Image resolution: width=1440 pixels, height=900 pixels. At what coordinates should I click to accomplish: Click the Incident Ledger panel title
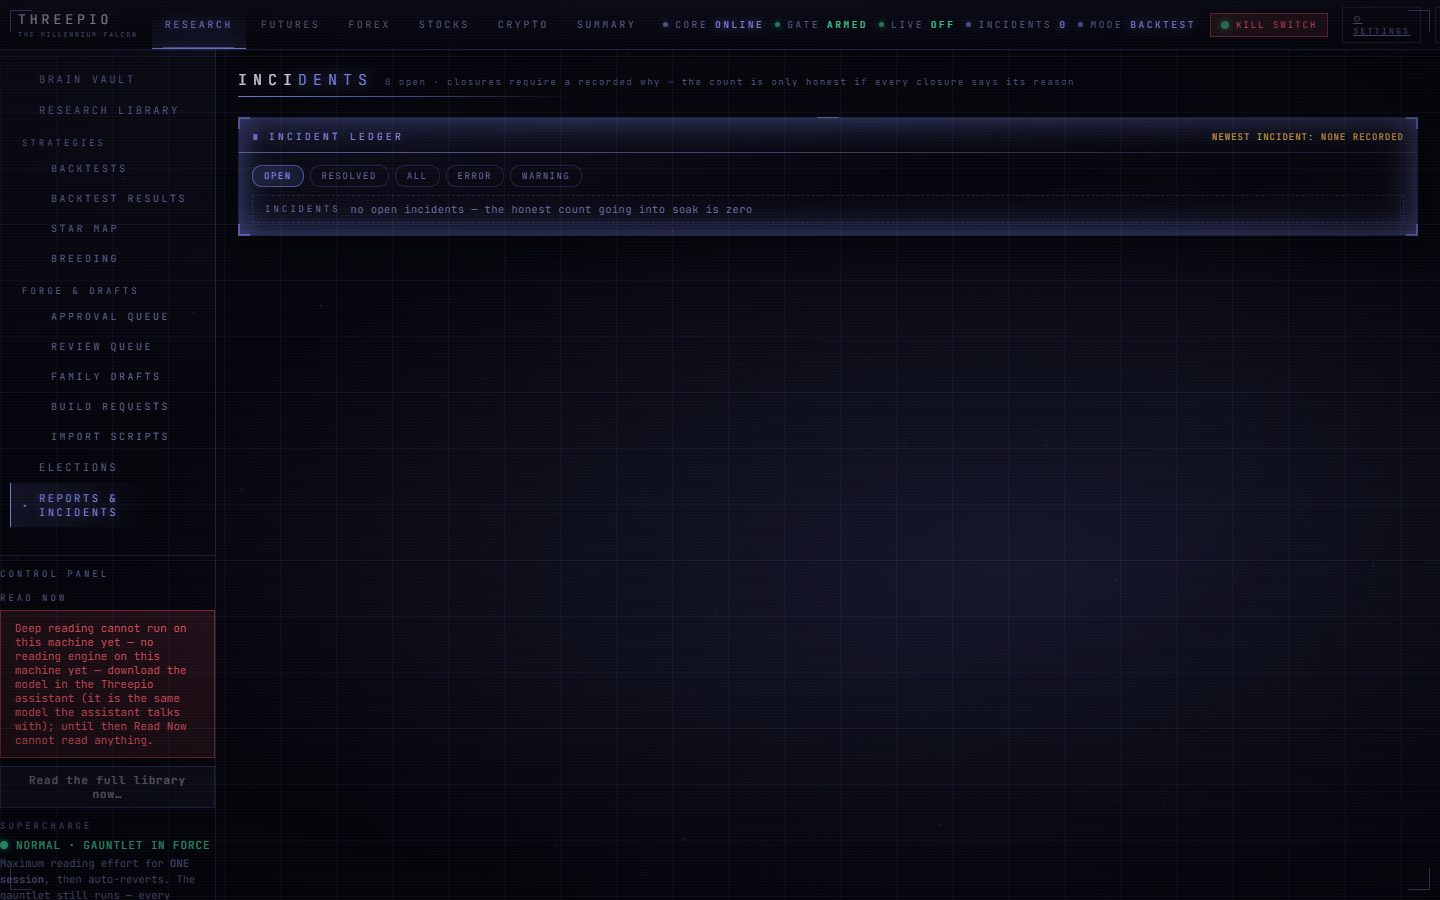click(x=335, y=137)
